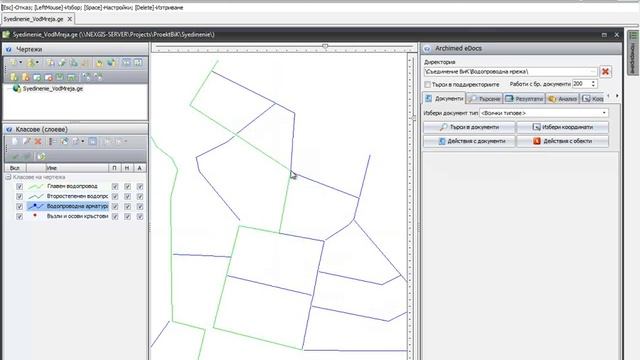Click the Действия с обекти button

coord(562,141)
